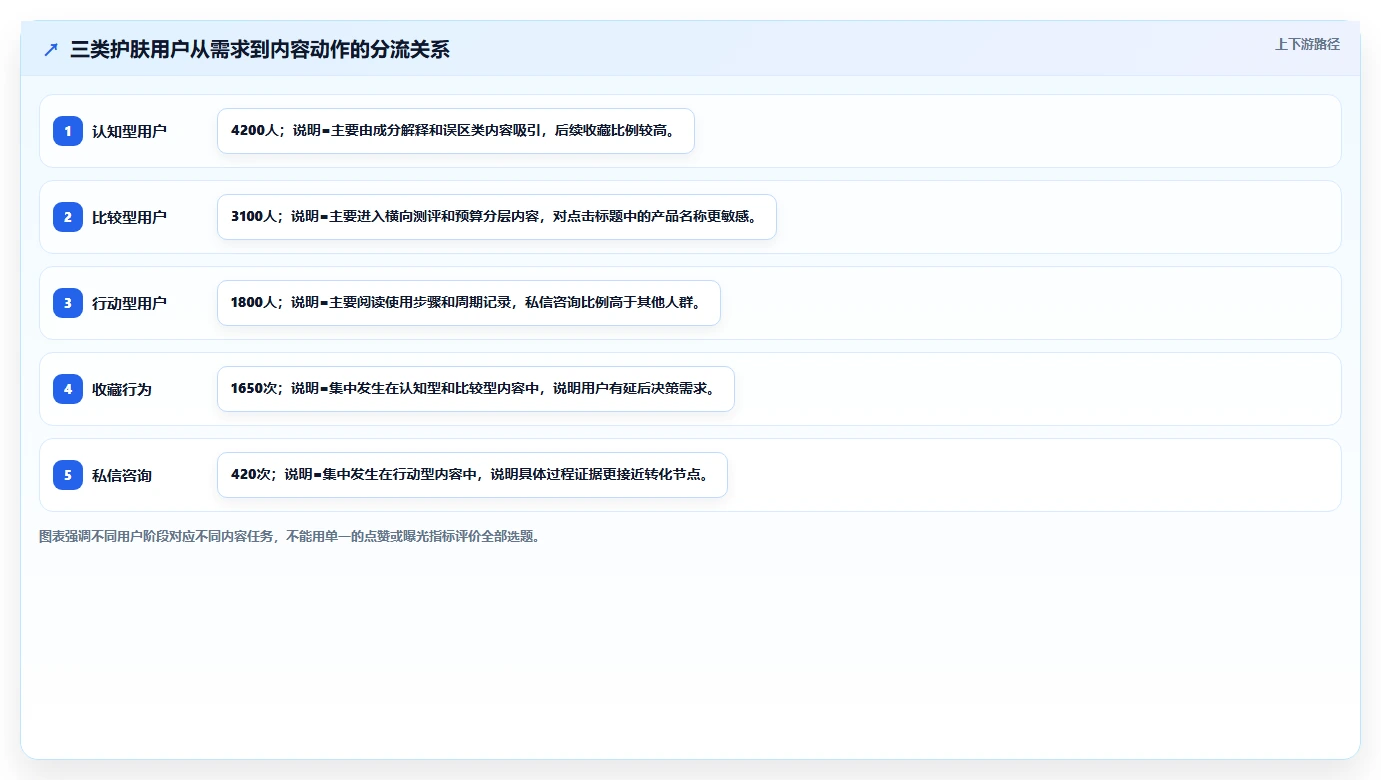Select the 认知型用户 label

[x=129, y=131]
